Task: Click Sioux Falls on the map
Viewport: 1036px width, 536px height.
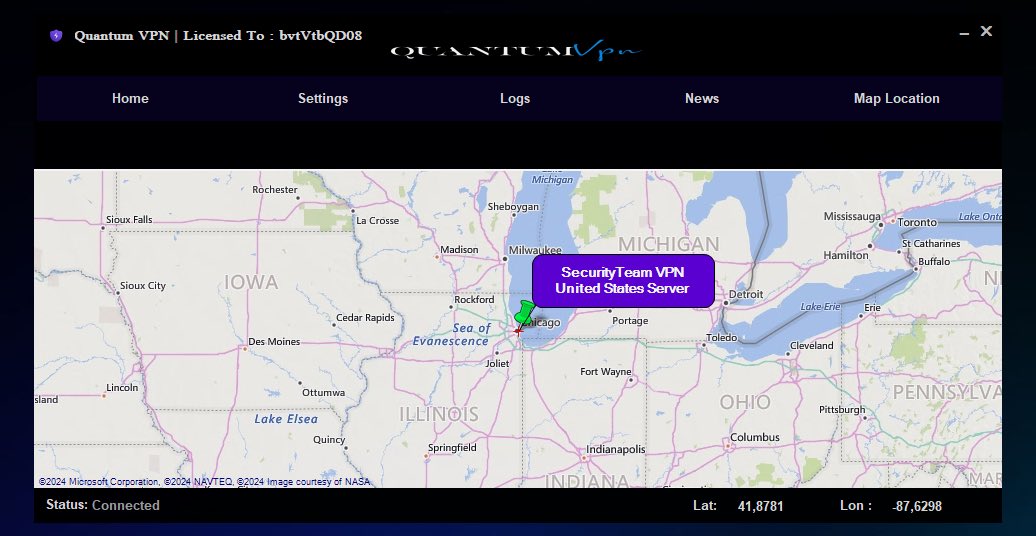Action: point(129,219)
